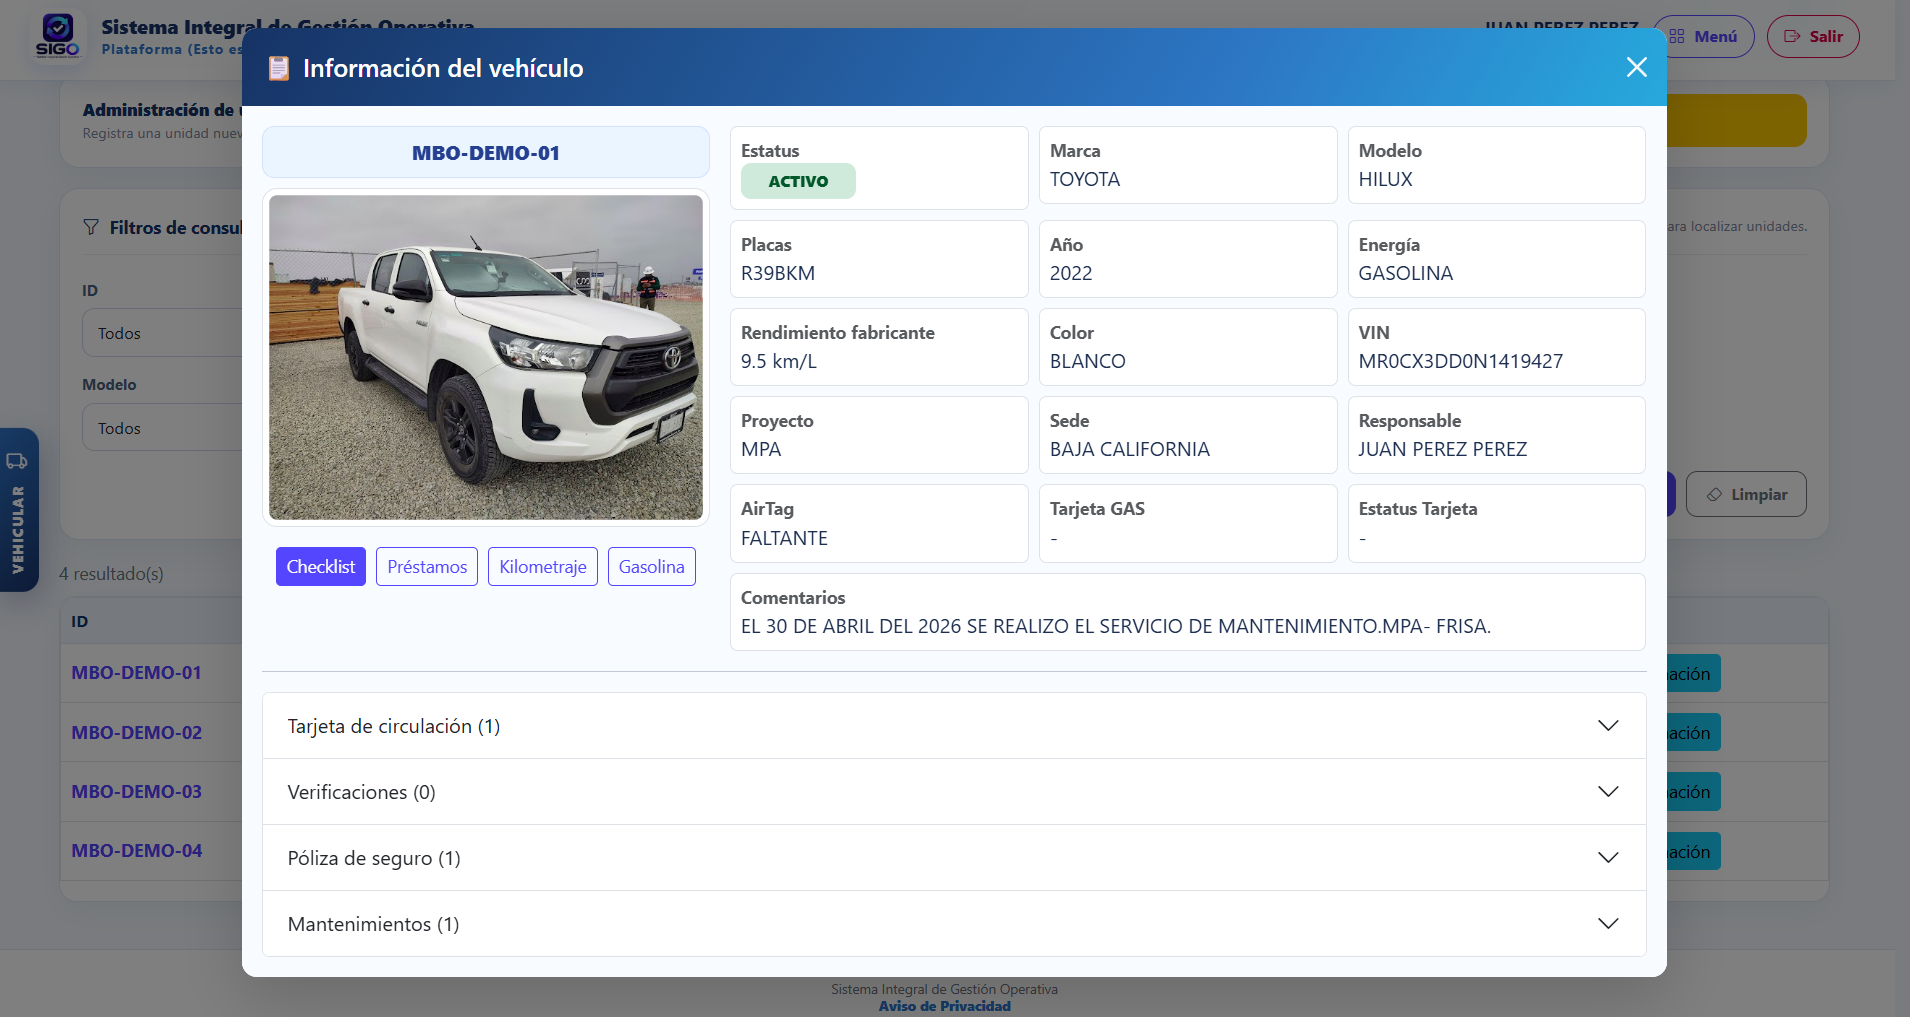Click the Limpiar filters button
This screenshot has height=1017, width=1910.
point(1746,494)
